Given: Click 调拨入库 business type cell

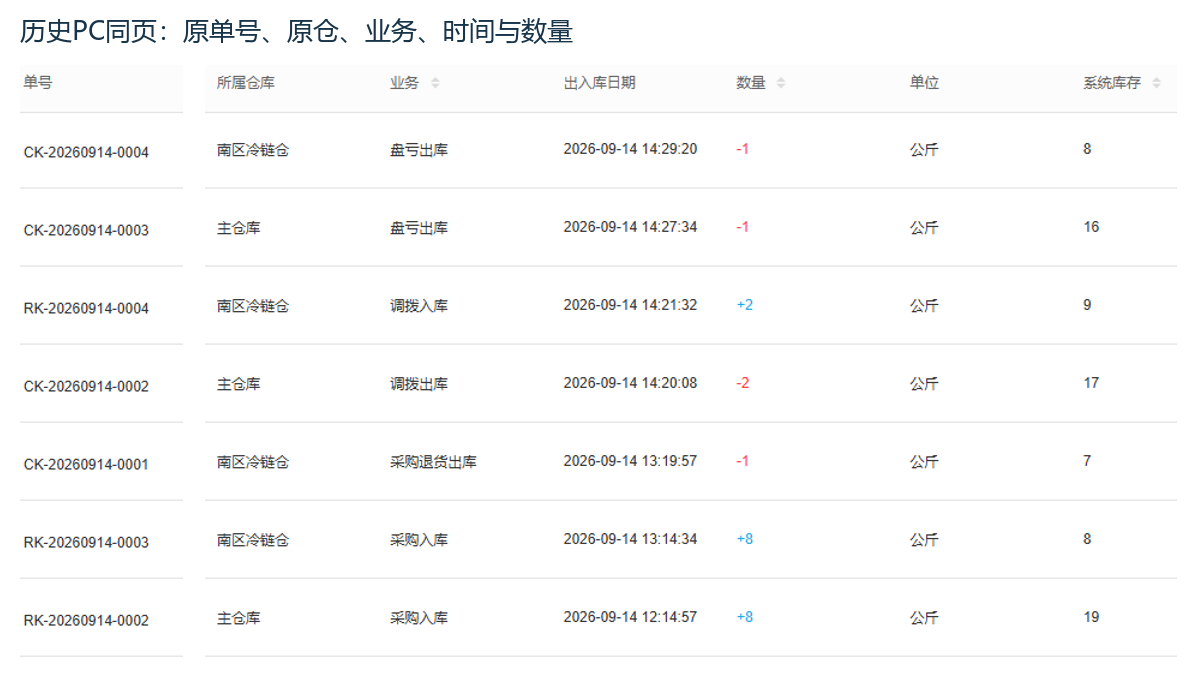Looking at the screenshot, I should (x=419, y=306).
